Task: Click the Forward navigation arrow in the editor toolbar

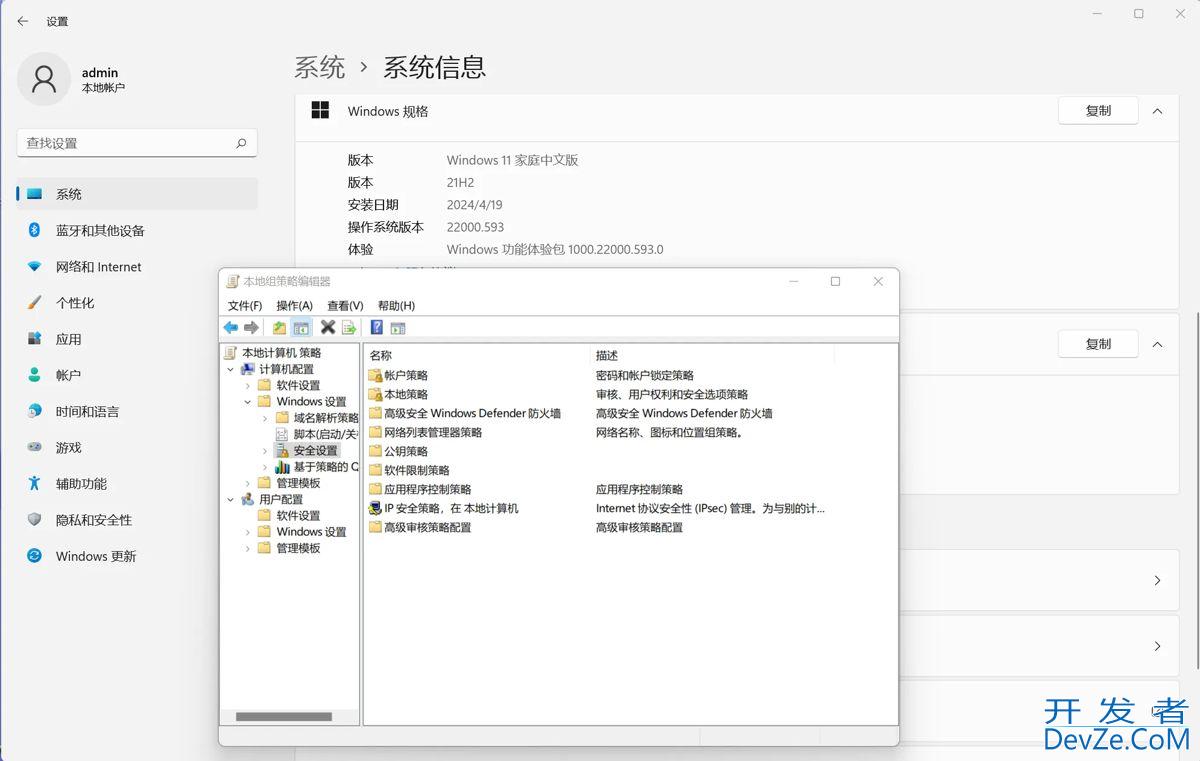Action: [x=251, y=327]
